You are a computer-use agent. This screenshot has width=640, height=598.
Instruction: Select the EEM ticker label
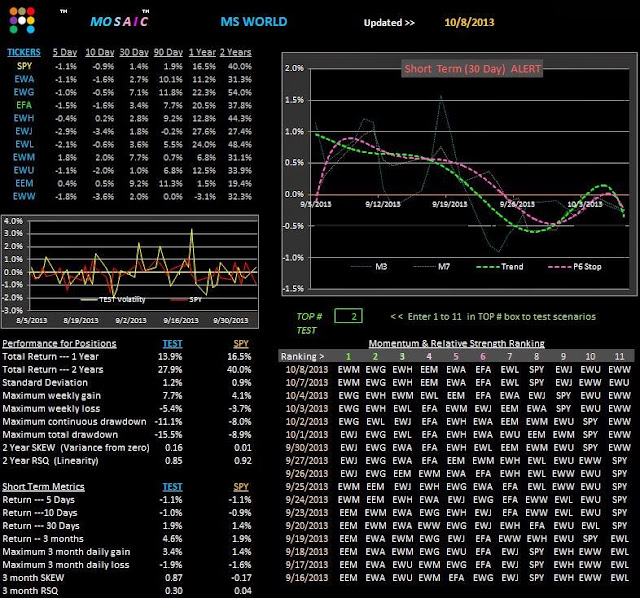pos(24,184)
